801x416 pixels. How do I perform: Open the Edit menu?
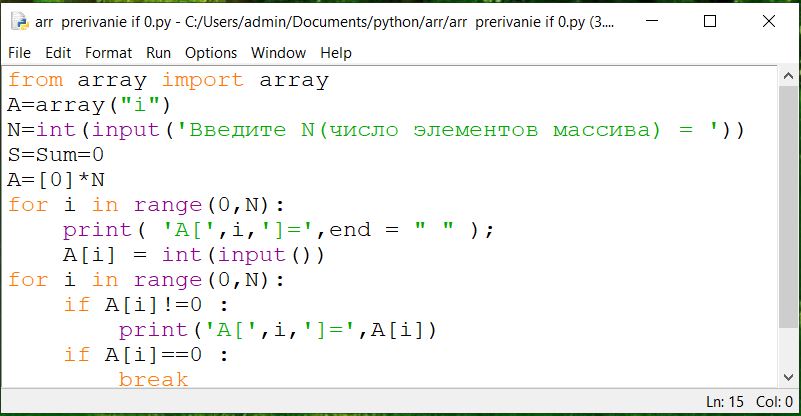(58, 53)
